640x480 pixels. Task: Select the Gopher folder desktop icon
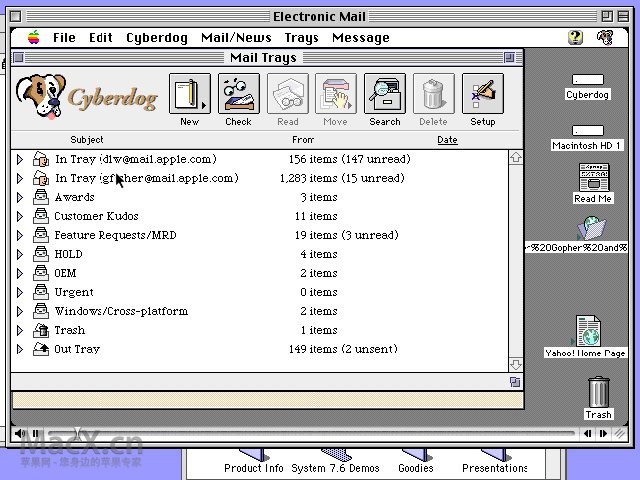tap(591, 228)
